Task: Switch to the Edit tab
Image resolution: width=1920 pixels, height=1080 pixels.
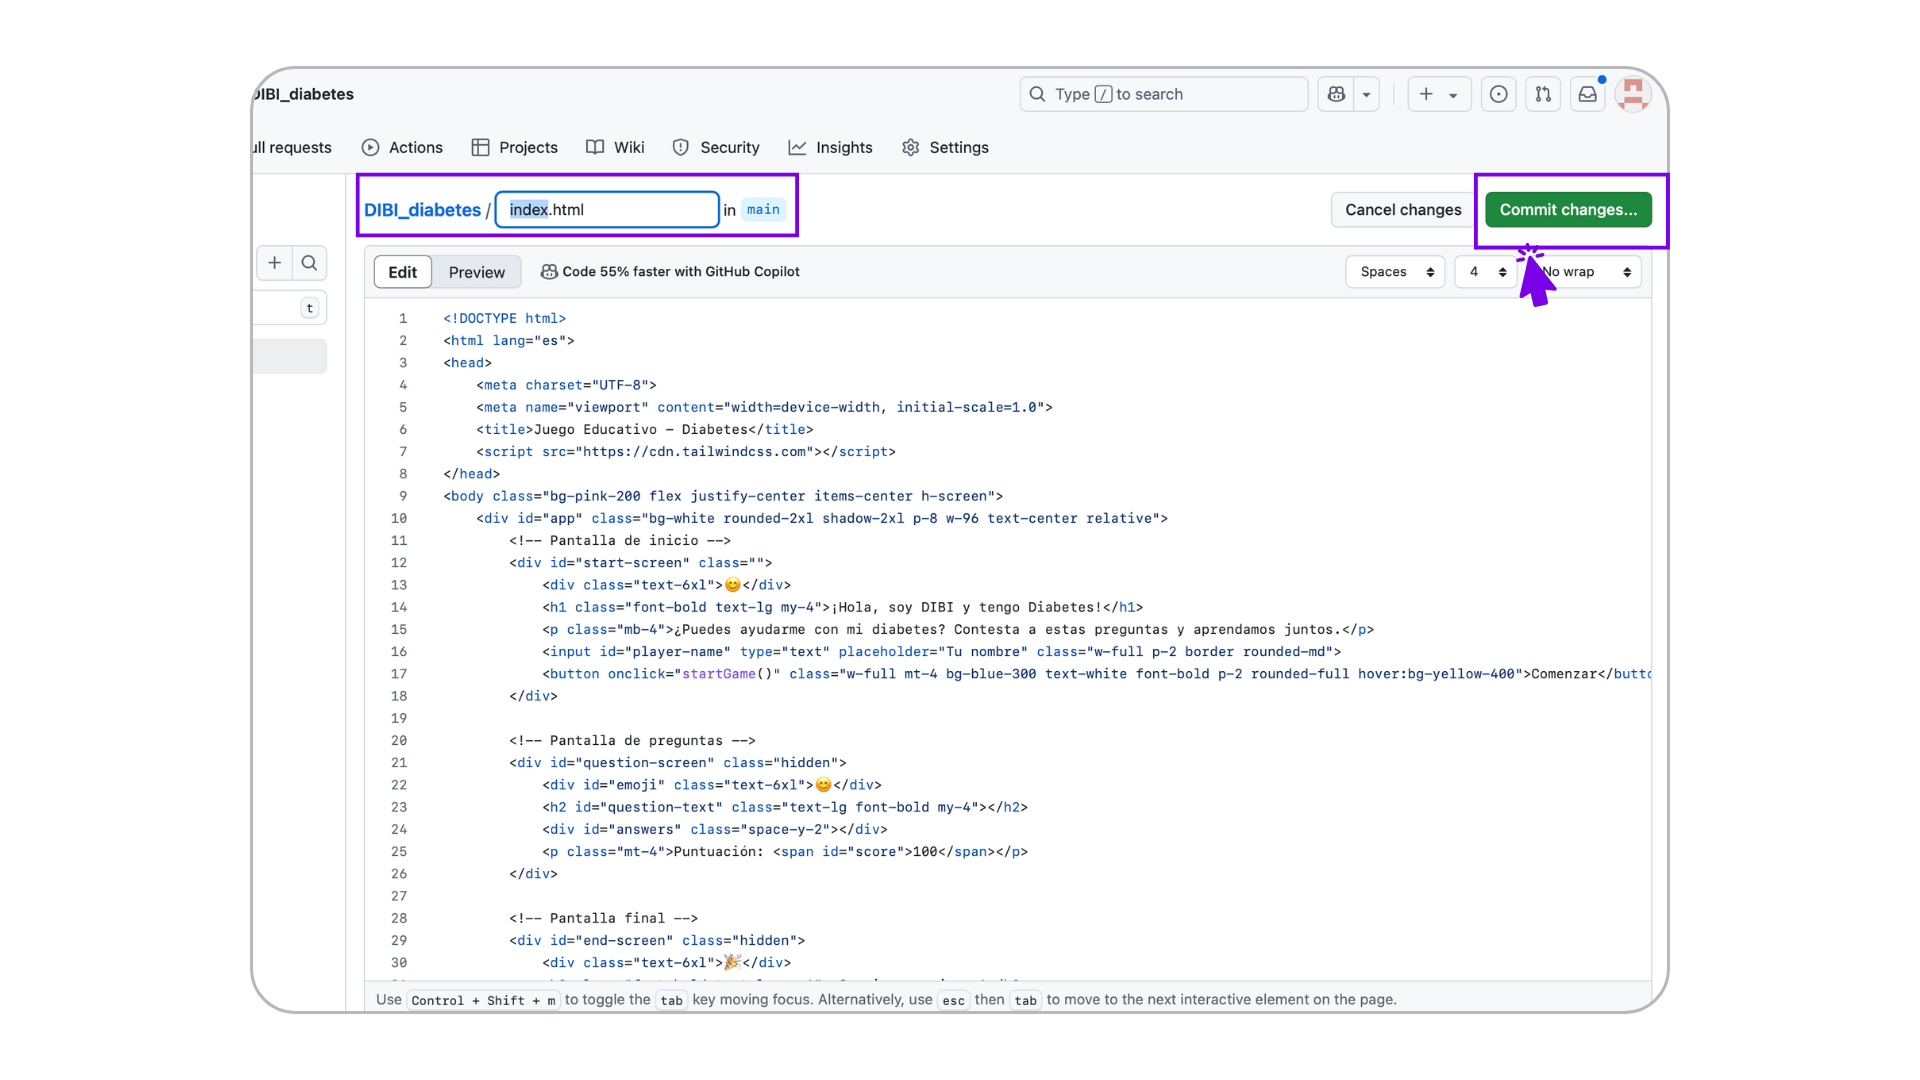Action: pos(403,272)
